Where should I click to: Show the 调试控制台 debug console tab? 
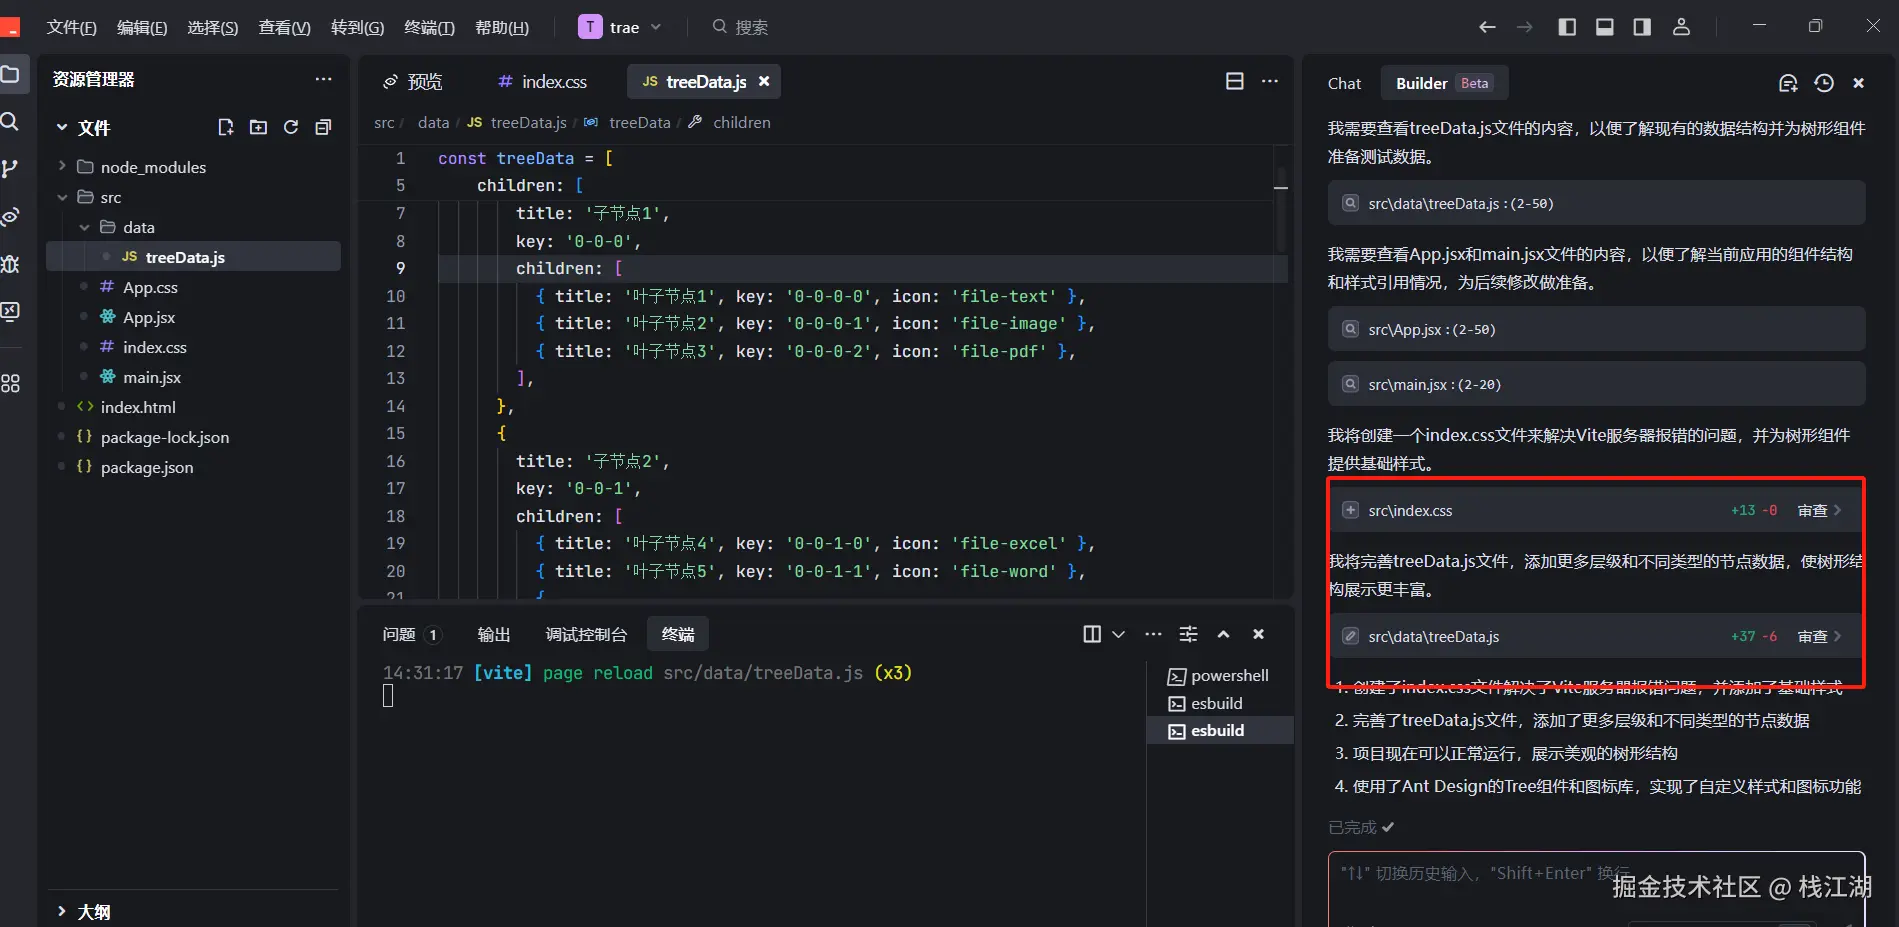(x=586, y=634)
